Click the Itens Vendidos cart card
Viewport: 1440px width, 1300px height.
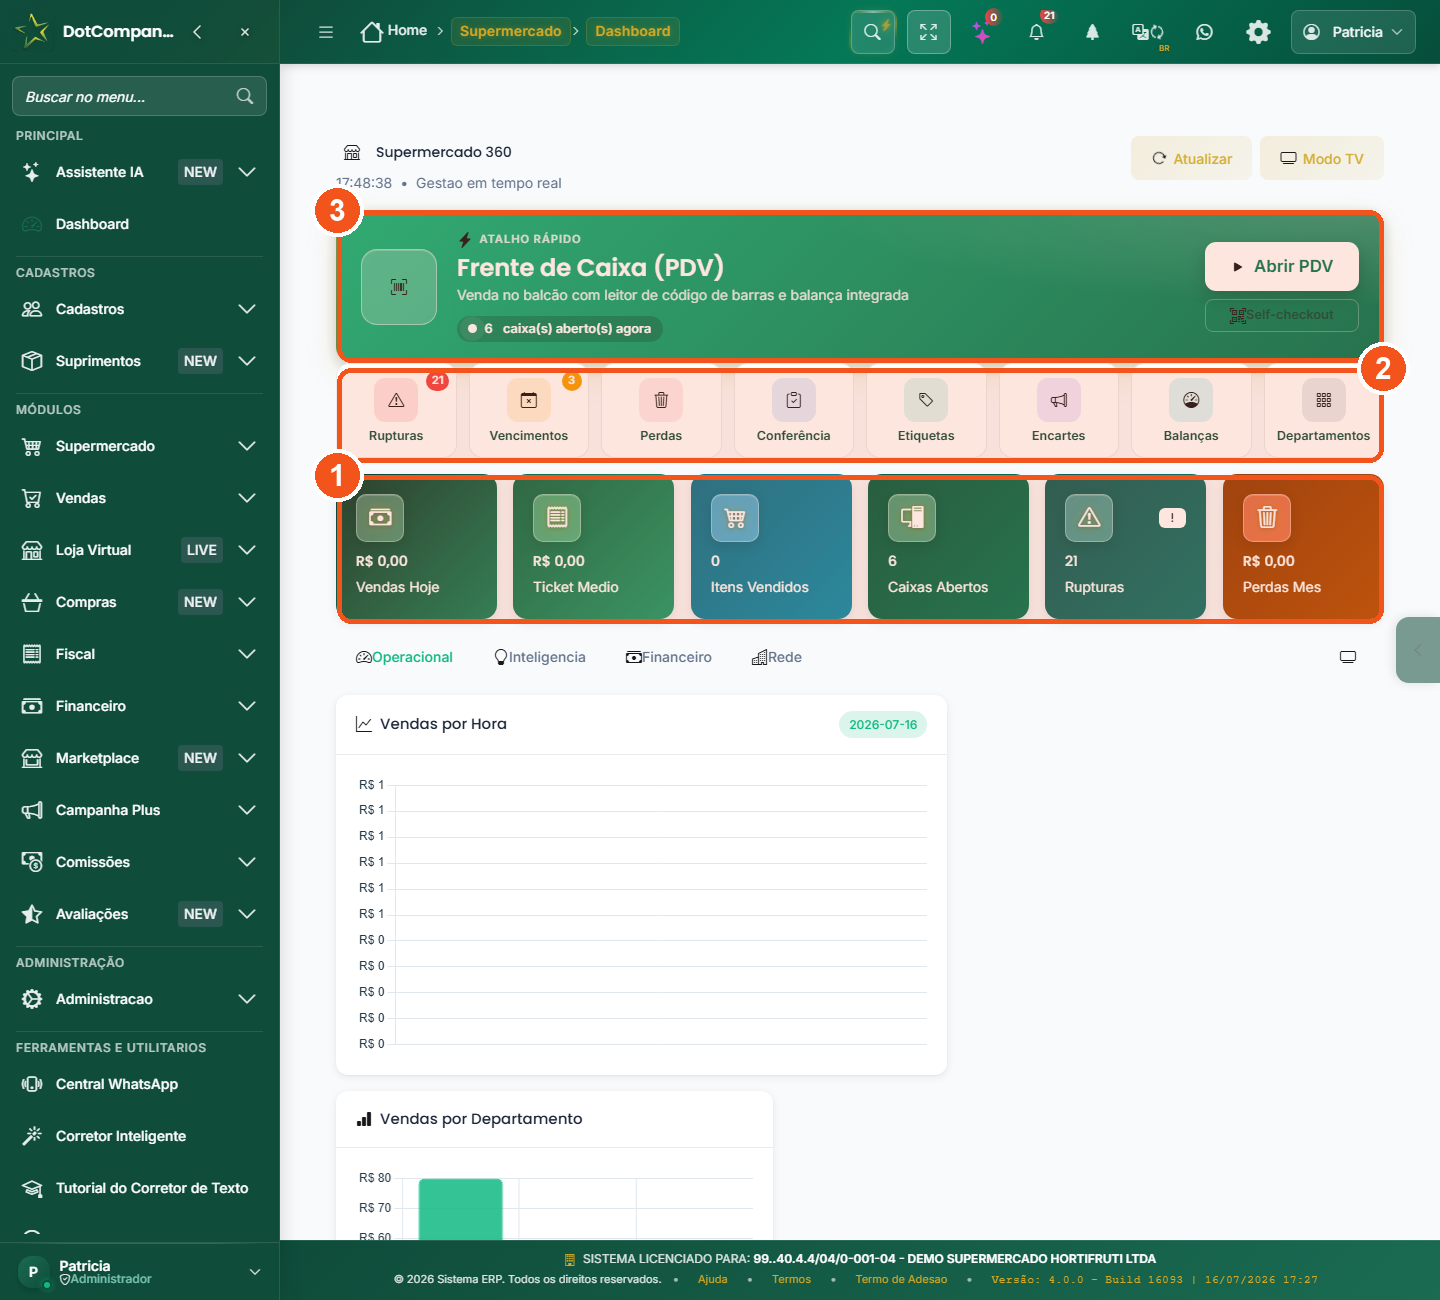[771, 548]
